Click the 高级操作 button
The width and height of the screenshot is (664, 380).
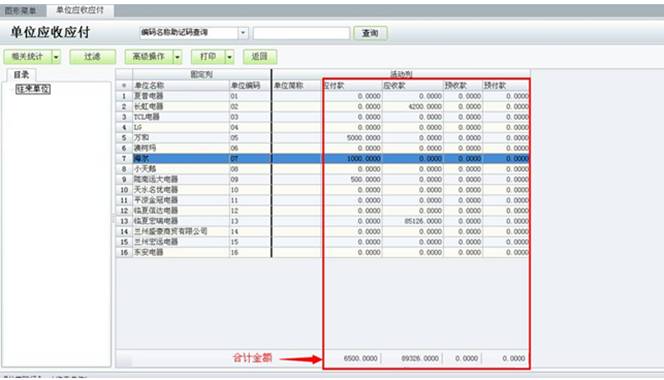pos(149,57)
